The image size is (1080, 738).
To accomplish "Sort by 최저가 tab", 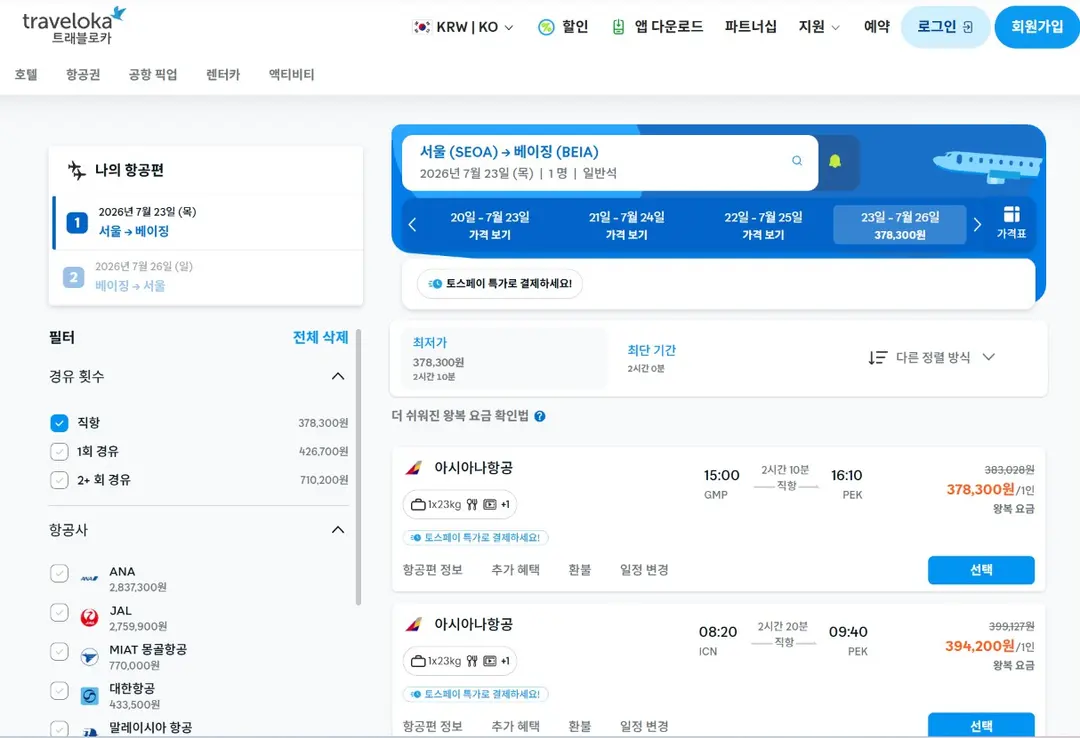I will 505,359.
